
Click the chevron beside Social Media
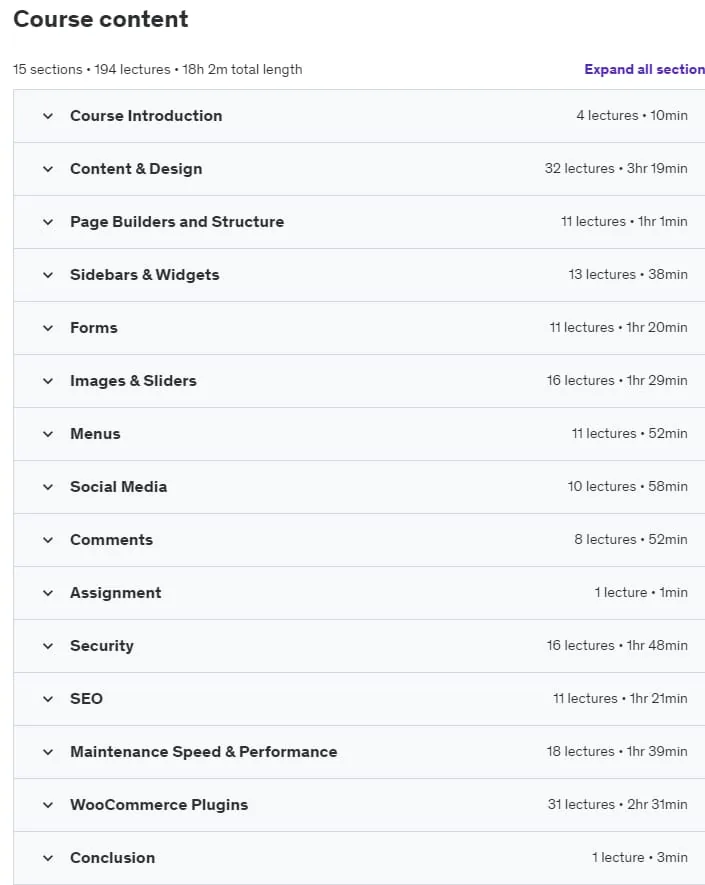(x=48, y=488)
